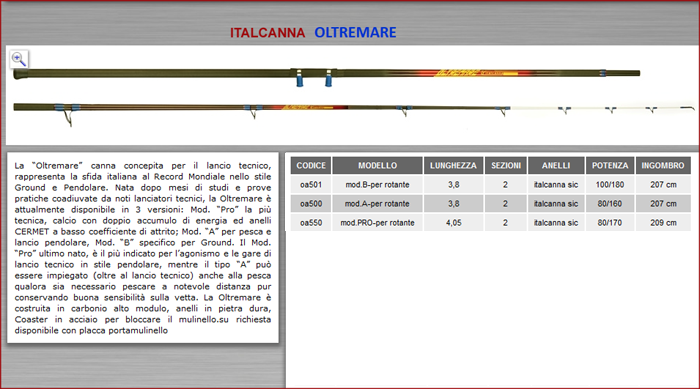Click the magnifier zoom icon on rod image
700x389 pixels.
point(19,59)
